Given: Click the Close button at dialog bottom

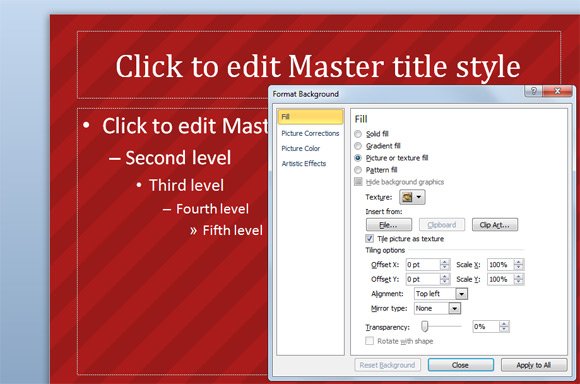Looking at the screenshot, I should (x=461, y=365).
